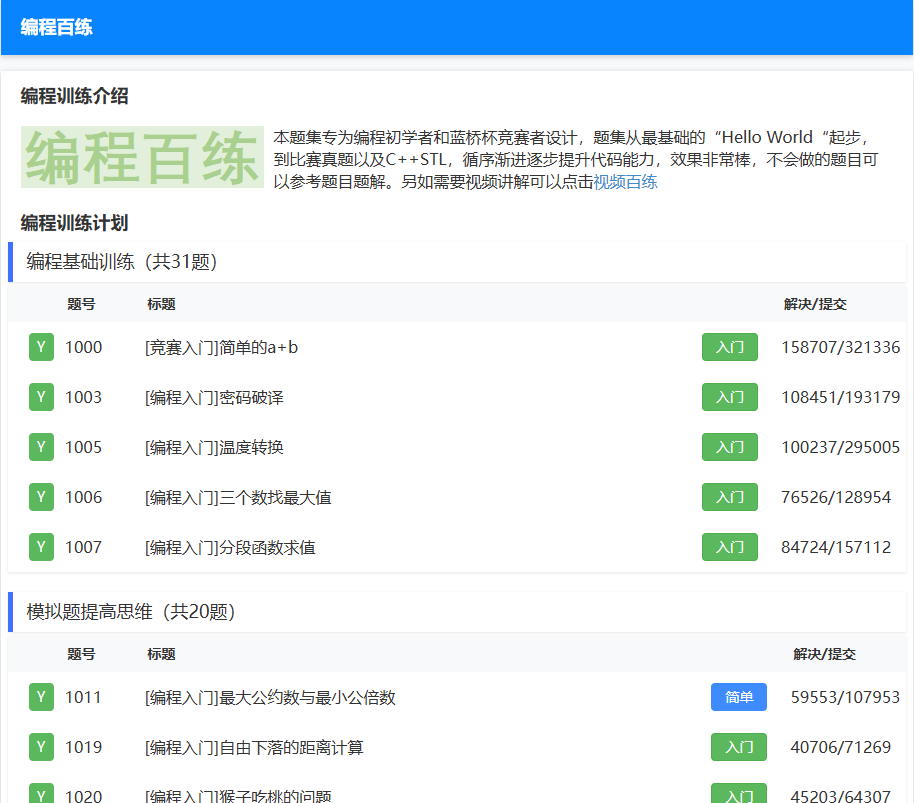This screenshot has width=914, height=803.
Task: Open problem [编程入门]分段函数求值
Action: coord(230,548)
